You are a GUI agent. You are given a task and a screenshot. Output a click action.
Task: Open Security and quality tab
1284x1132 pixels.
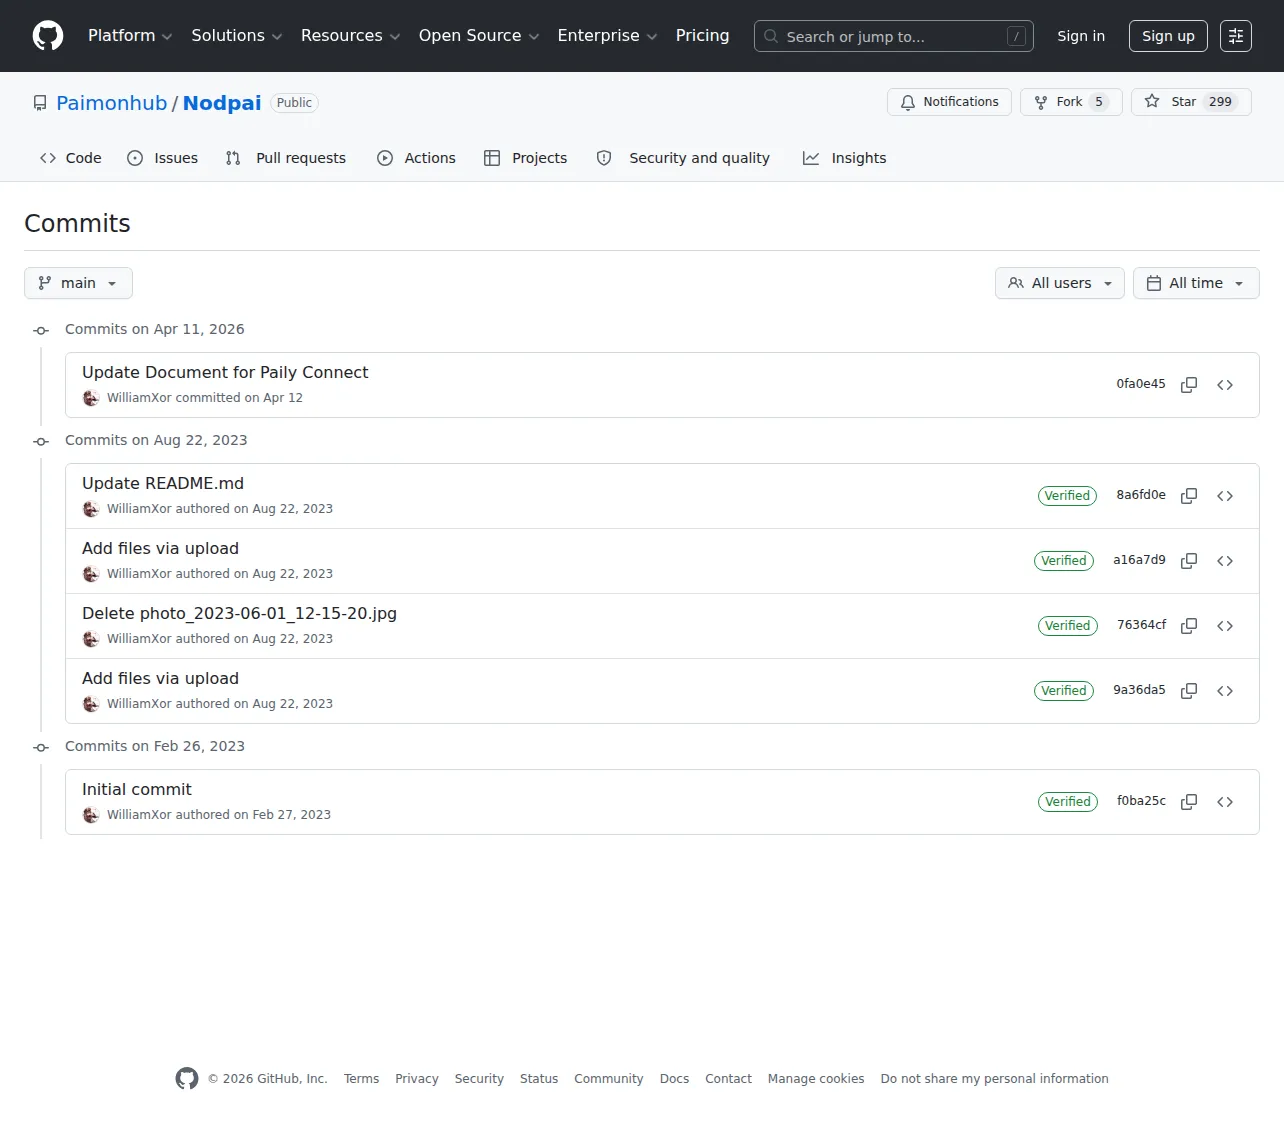(683, 158)
